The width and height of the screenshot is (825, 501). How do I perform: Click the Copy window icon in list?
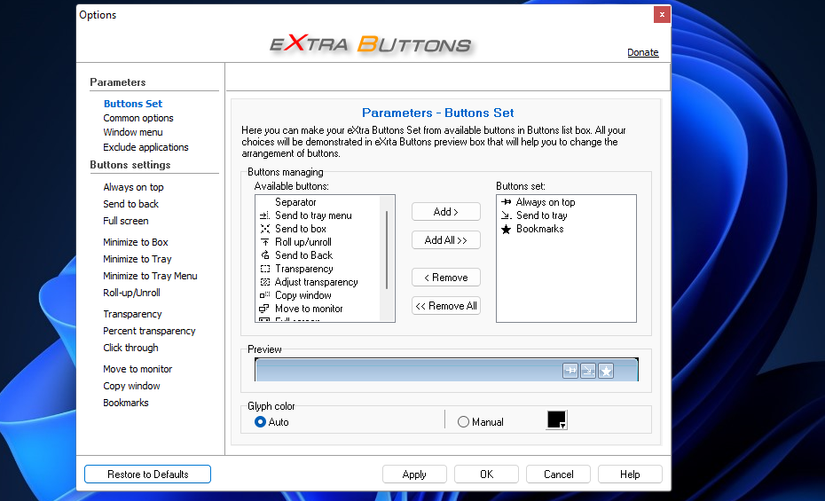coord(265,295)
